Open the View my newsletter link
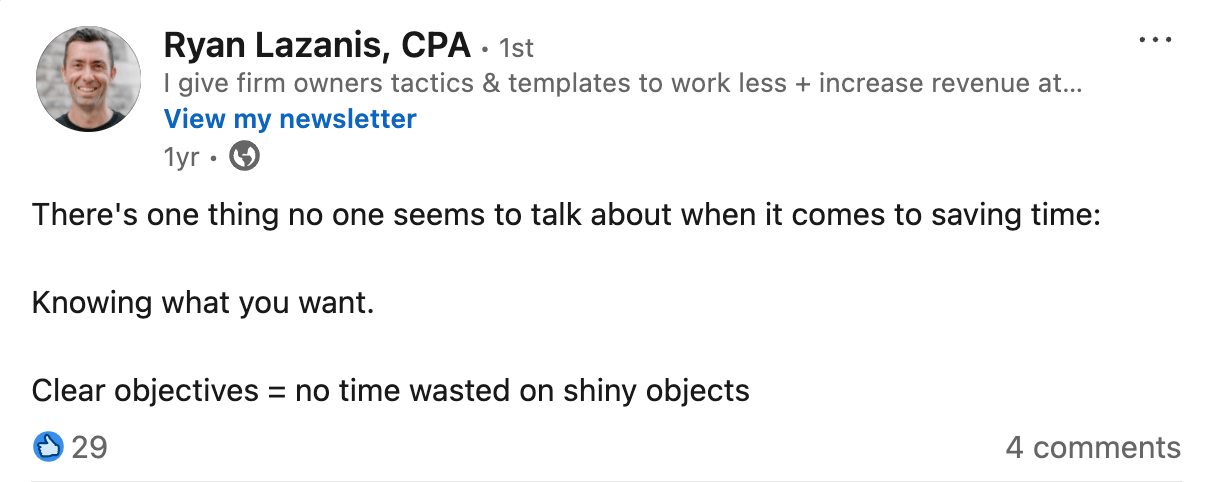 (290, 119)
